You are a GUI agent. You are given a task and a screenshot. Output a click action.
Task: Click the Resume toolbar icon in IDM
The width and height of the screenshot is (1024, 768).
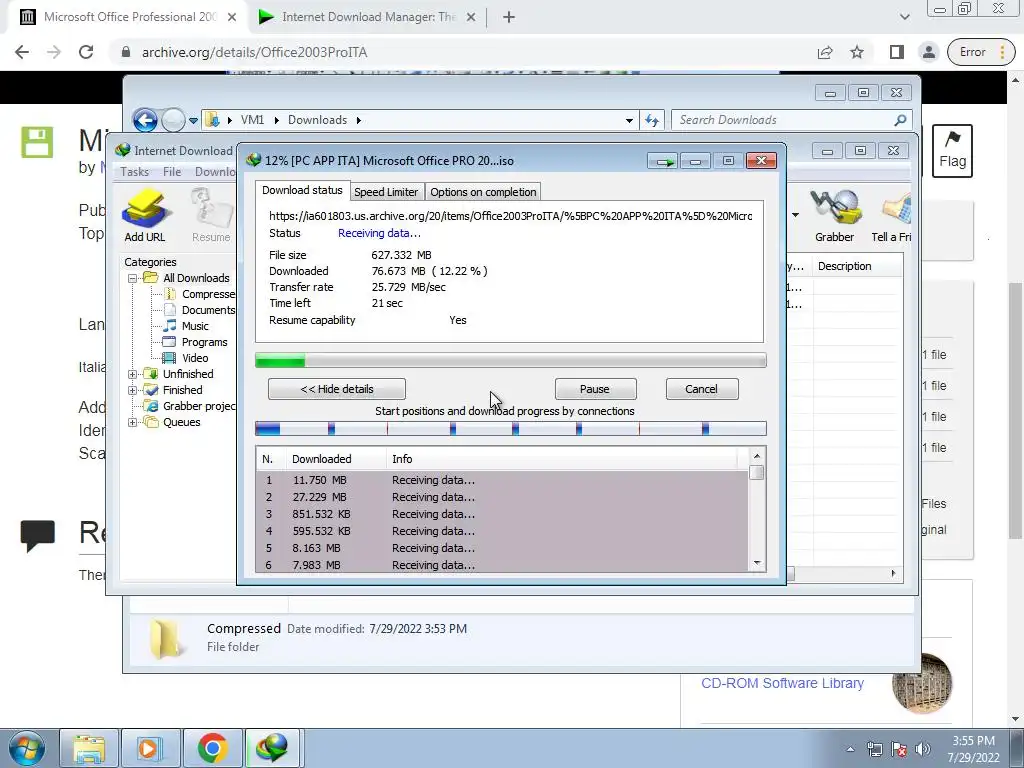tap(211, 216)
